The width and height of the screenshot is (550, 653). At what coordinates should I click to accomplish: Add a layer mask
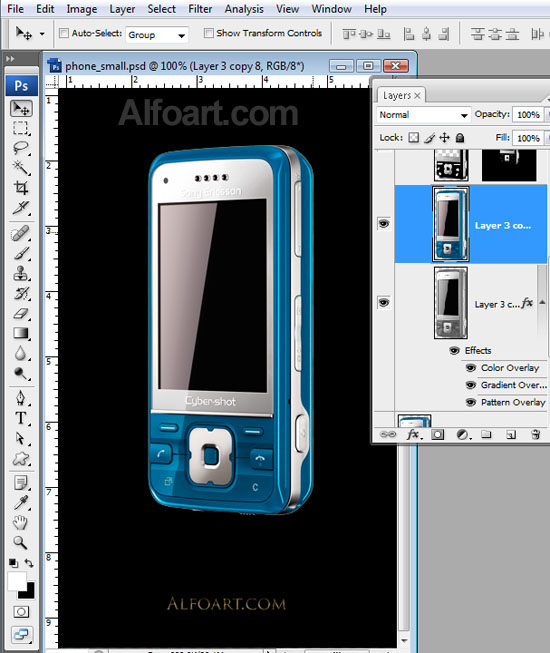tap(437, 435)
